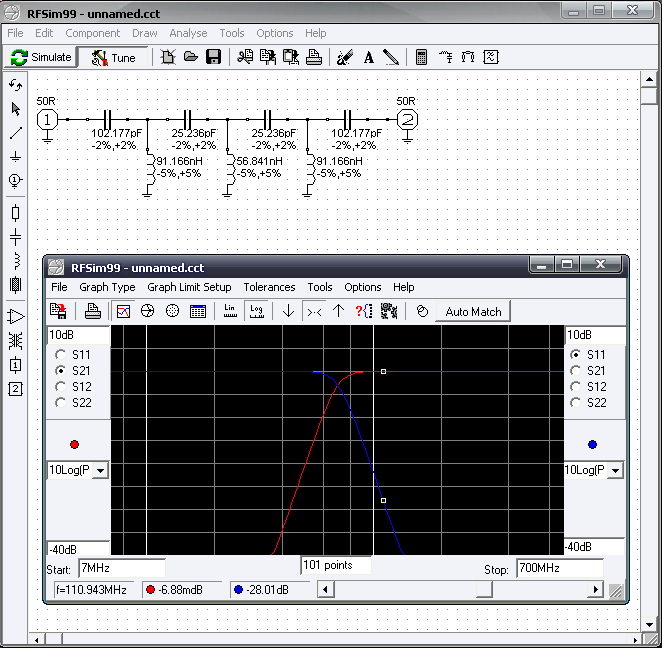Select left S11 radio button
Viewport: 662px width, 648px height.
(61, 355)
